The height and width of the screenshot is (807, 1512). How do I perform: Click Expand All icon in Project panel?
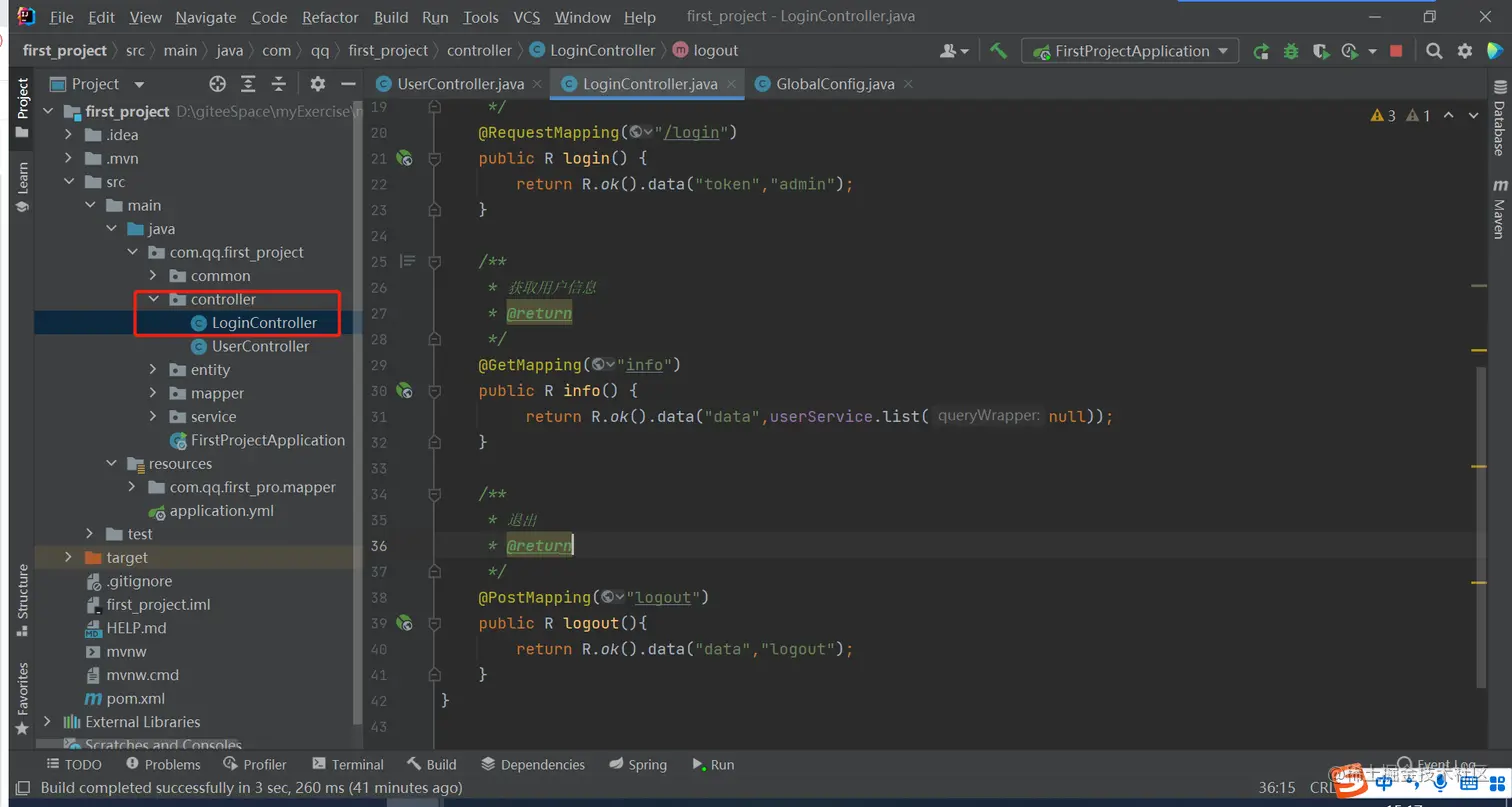(x=248, y=84)
